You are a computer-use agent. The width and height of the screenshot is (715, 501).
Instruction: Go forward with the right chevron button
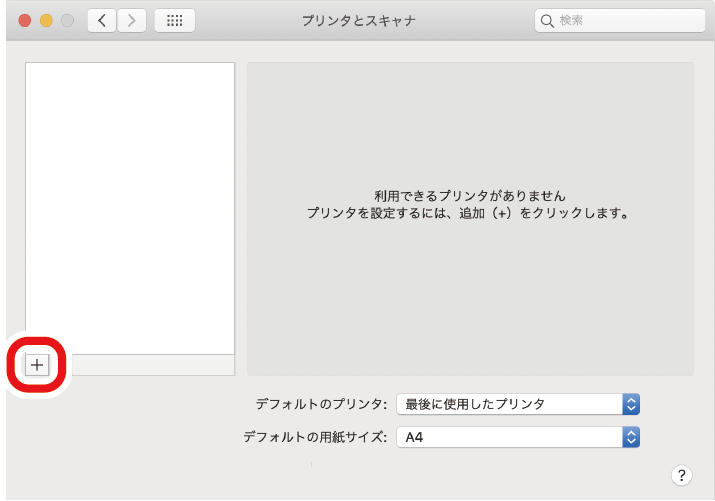(x=132, y=20)
